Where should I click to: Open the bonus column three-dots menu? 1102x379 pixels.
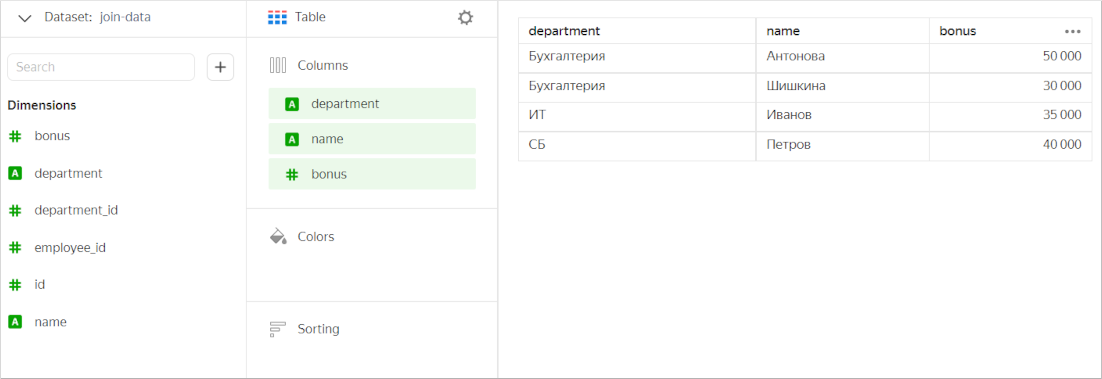(x=1072, y=32)
